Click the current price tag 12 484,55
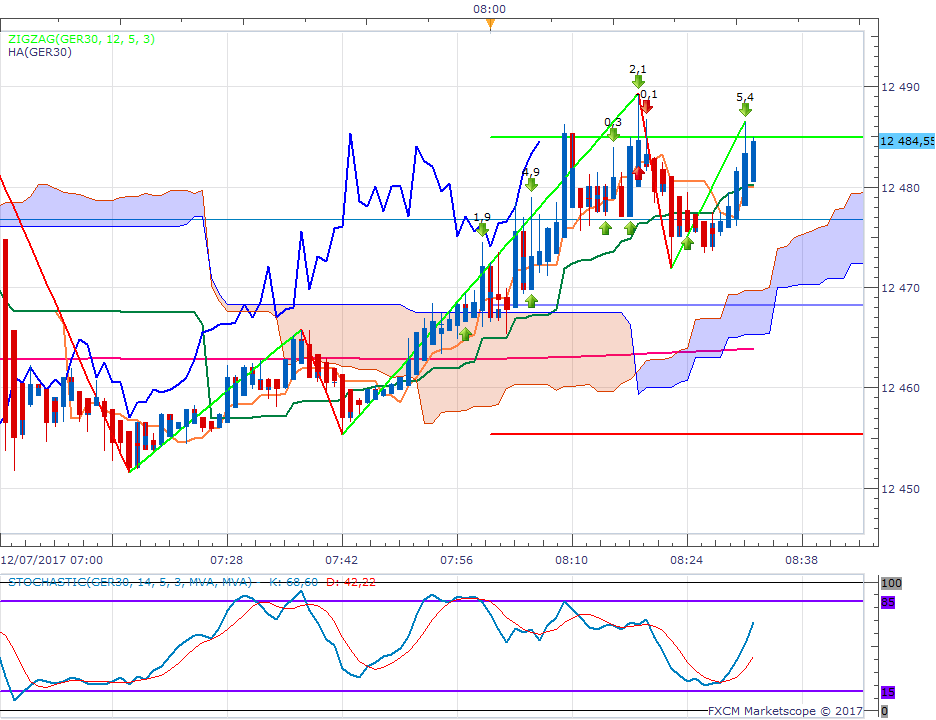 (x=907, y=141)
